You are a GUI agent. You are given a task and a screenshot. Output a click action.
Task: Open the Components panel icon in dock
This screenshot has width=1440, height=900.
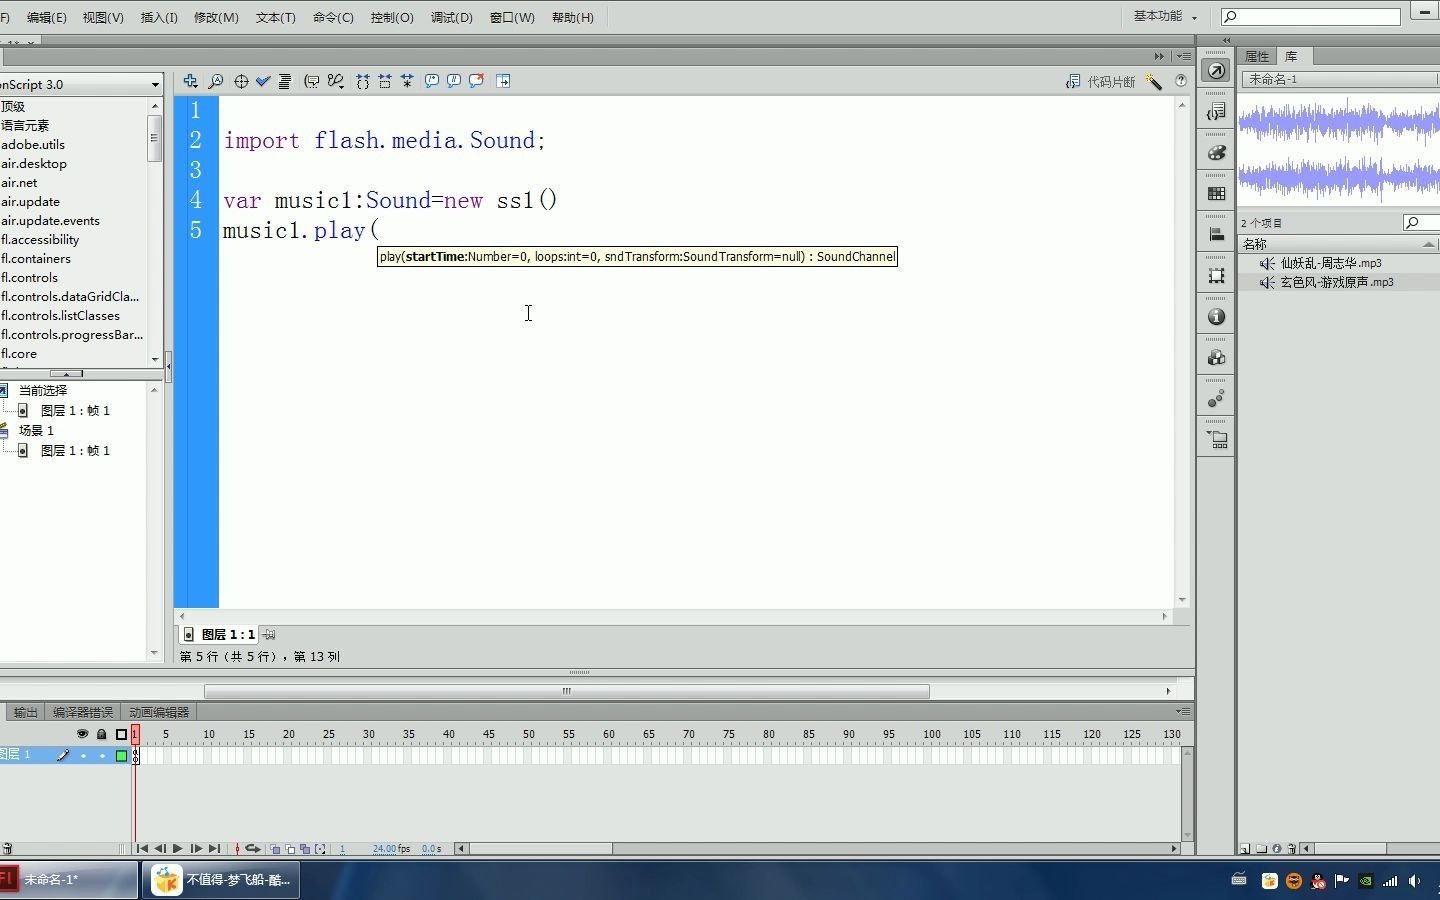point(1216,357)
